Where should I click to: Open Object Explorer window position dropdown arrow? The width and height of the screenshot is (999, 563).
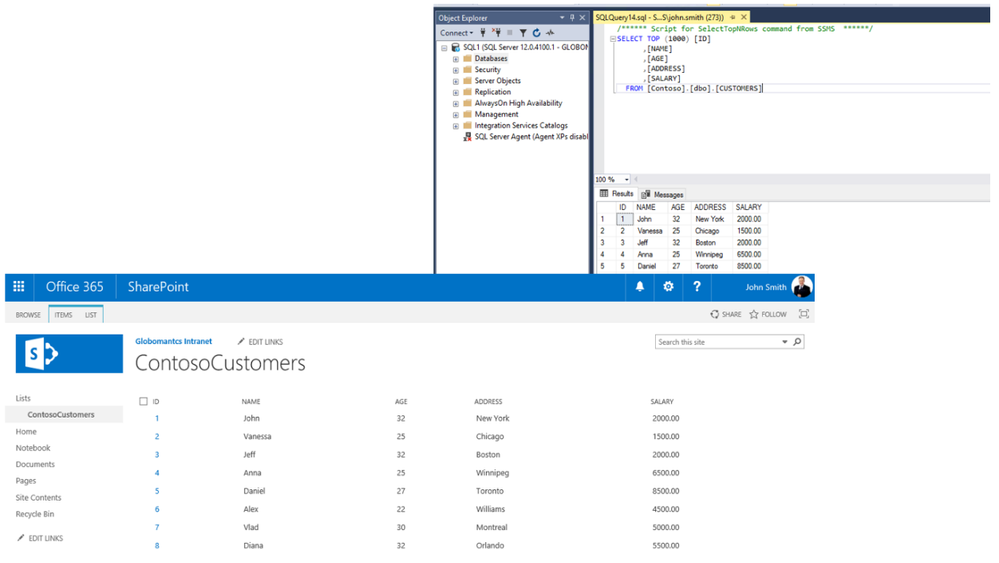tap(562, 18)
